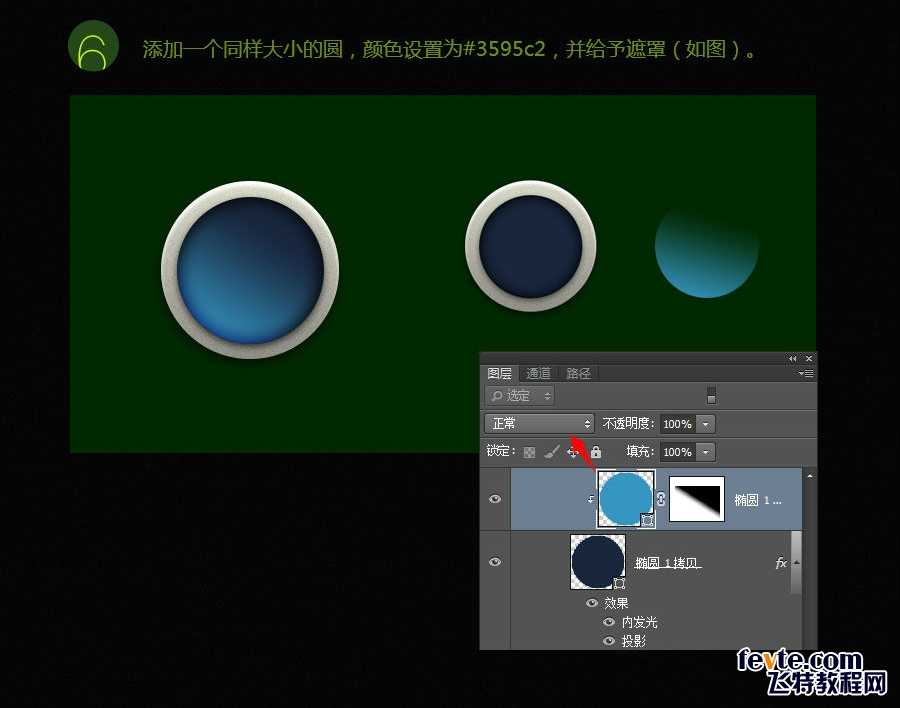
Task: Open the Layers panel flyout menu icon
Action: pos(806,372)
